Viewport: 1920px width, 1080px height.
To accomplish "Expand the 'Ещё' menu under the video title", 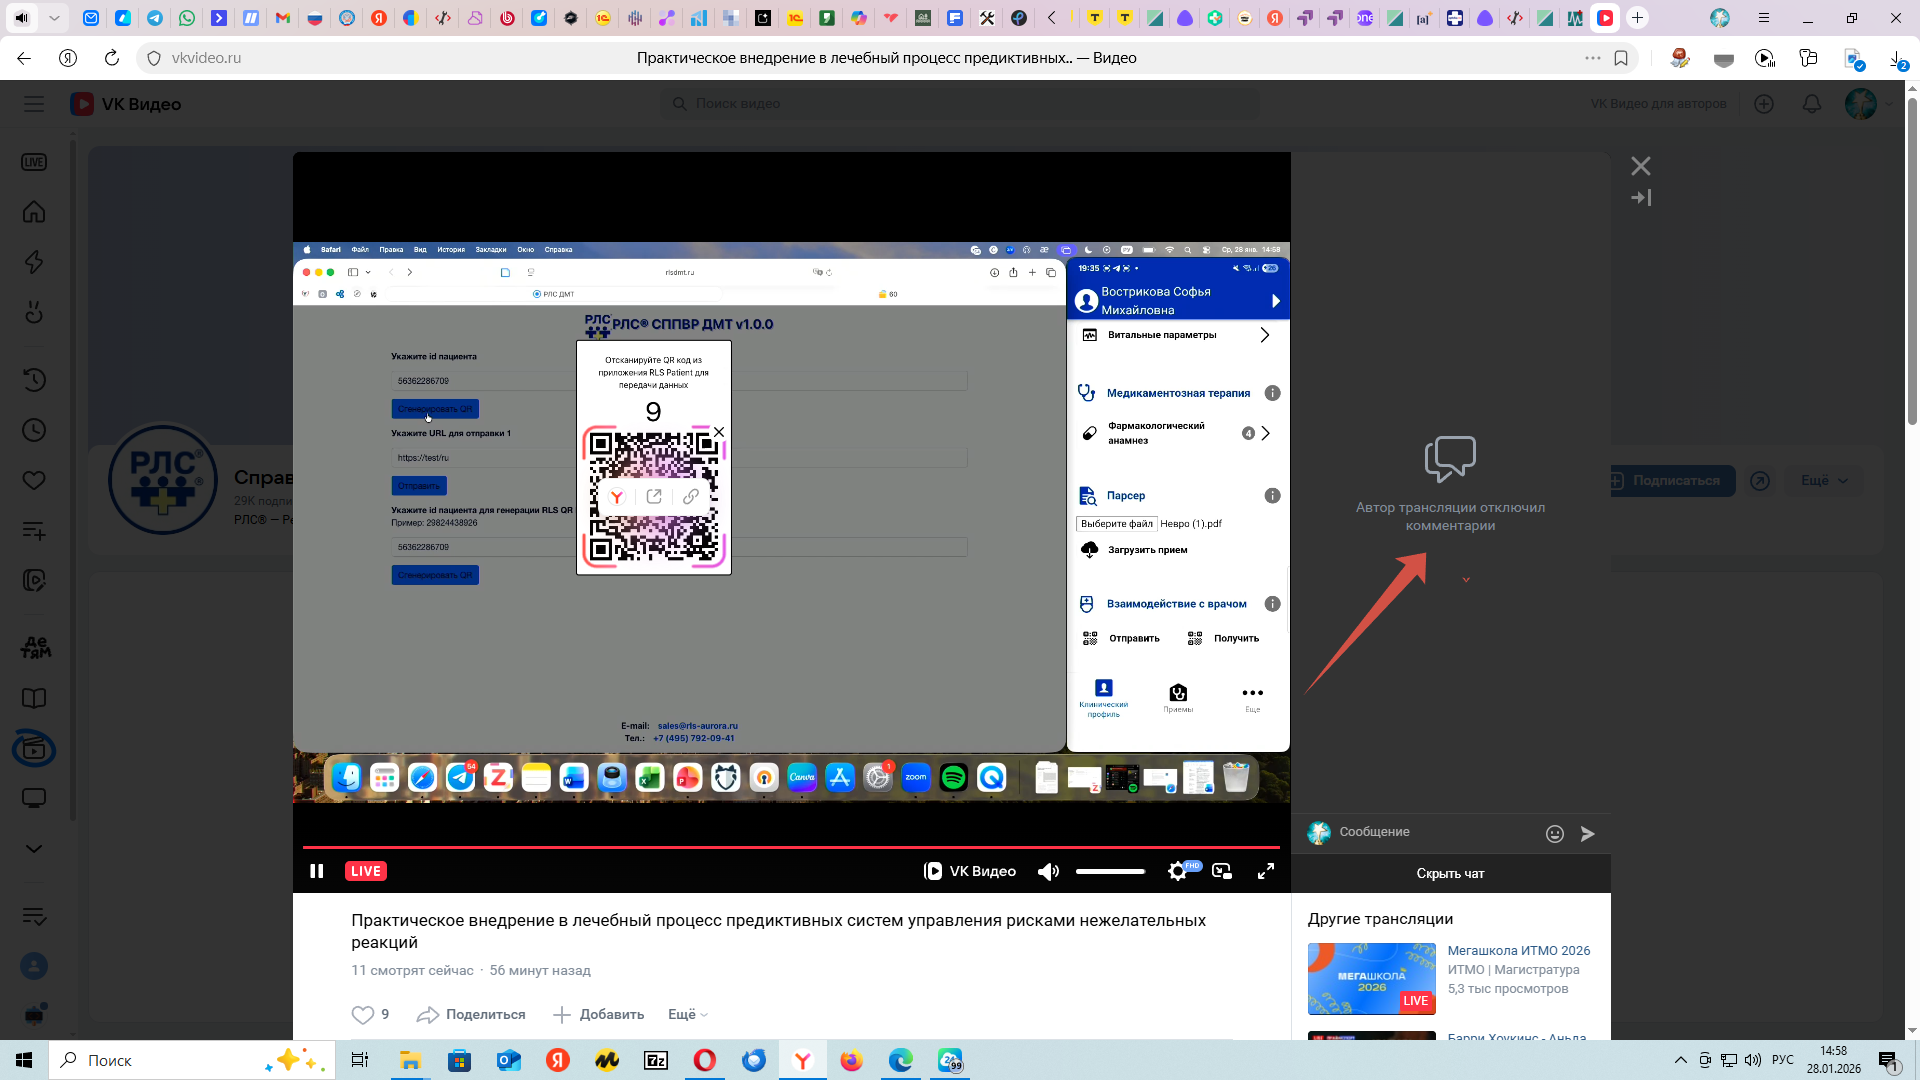I will (x=688, y=1014).
